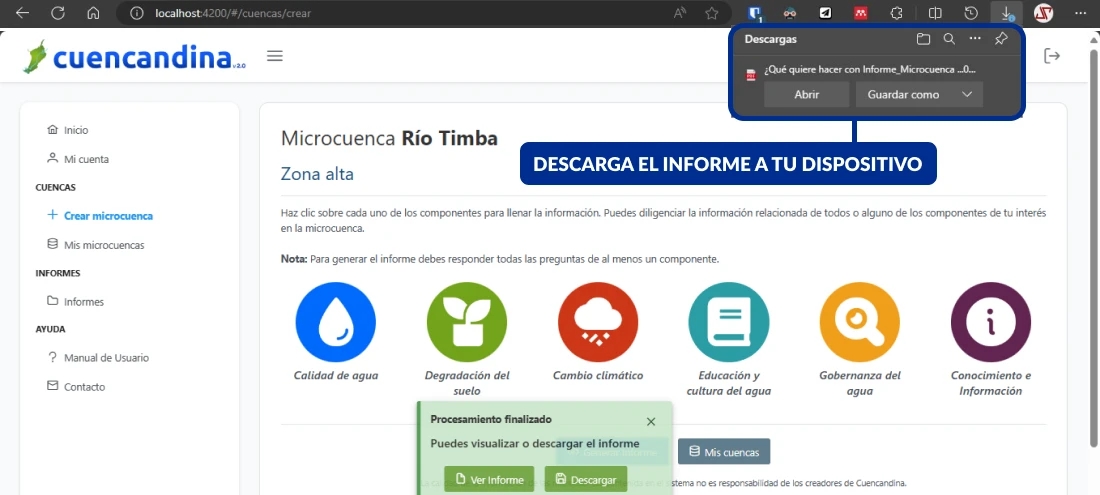1100x495 pixels.
Task: Search downloads with the magnifier icon
Action: (x=949, y=39)
